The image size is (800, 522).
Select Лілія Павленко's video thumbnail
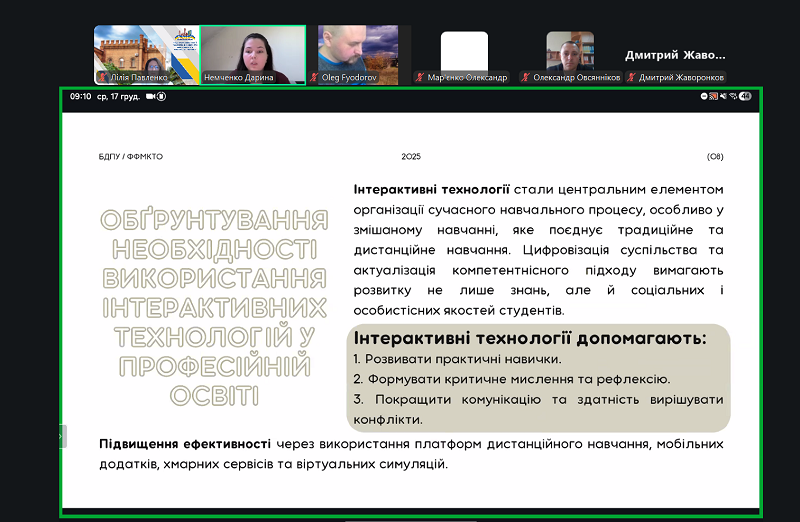pyautogui.click(x=146, y=50)
